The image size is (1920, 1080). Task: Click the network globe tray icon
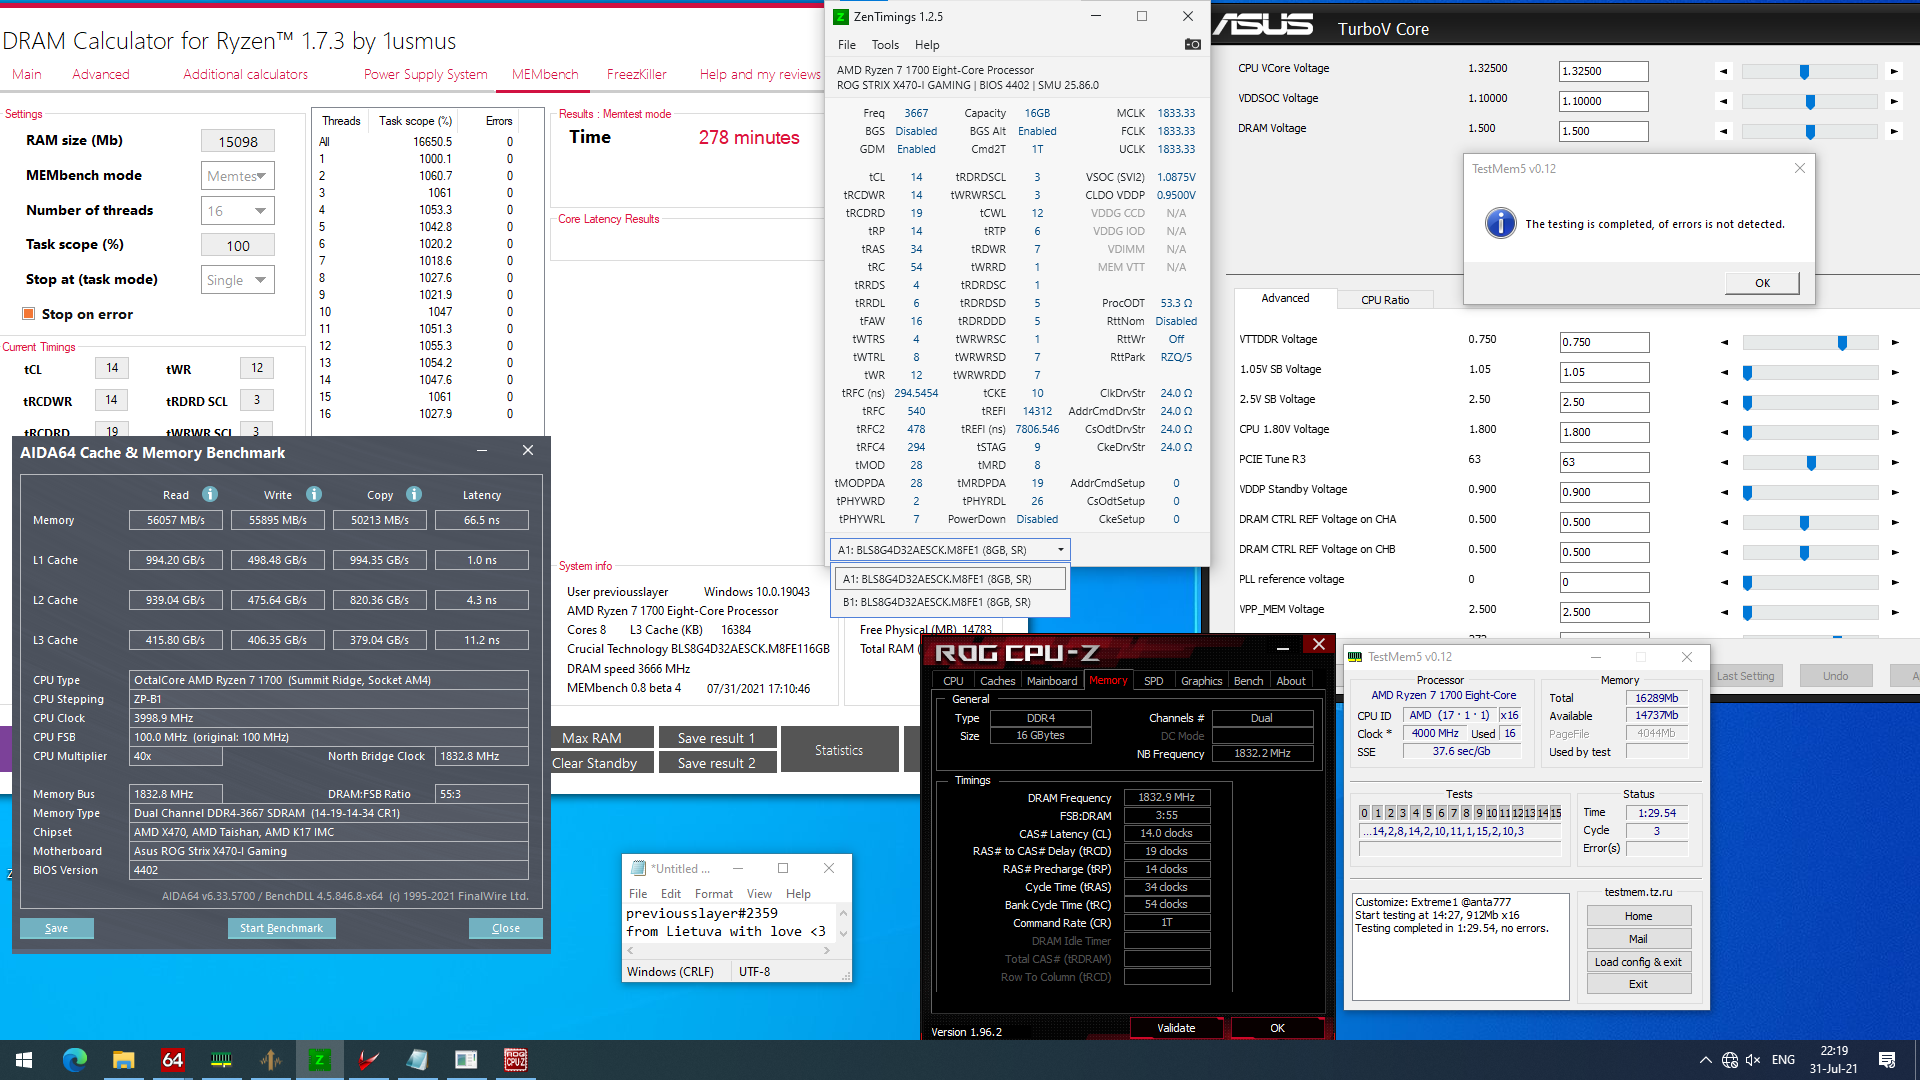pyautogui.click(x=1729, y=1060)
